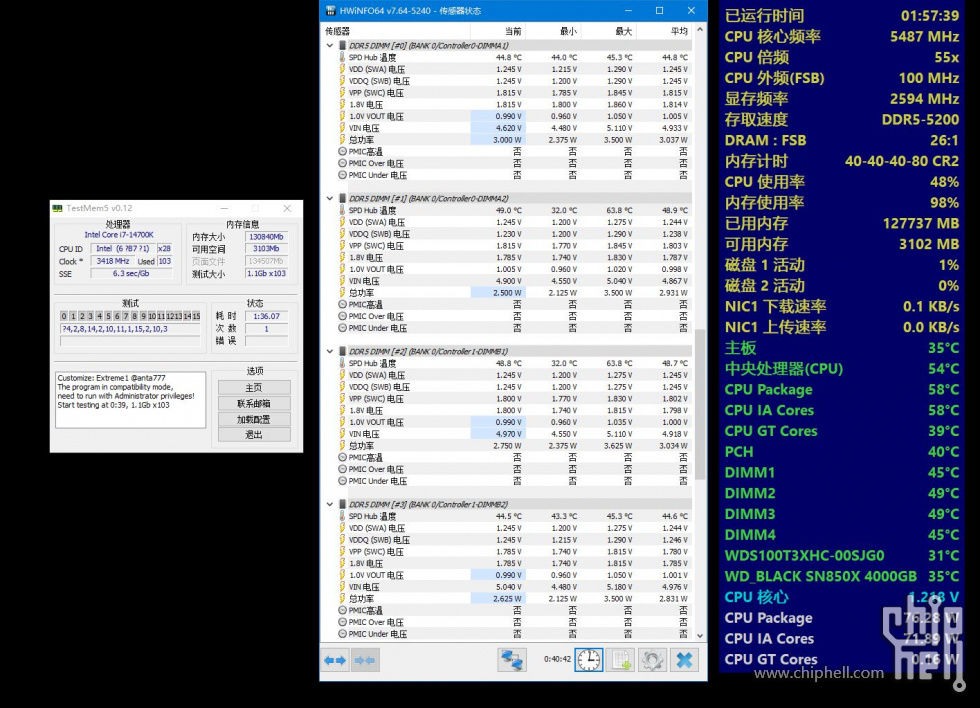
Task: Click memory chip icon of DIMM [#1] header
Action: 342,199
